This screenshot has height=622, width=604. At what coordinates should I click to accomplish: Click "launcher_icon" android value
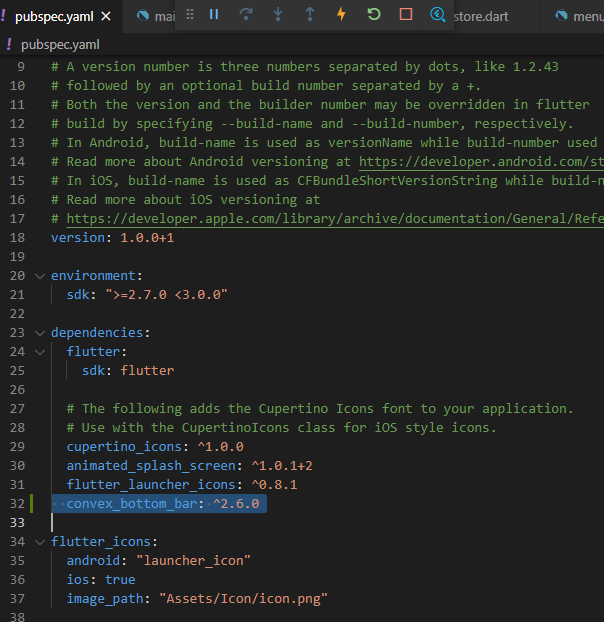click(x=194, y=561)
